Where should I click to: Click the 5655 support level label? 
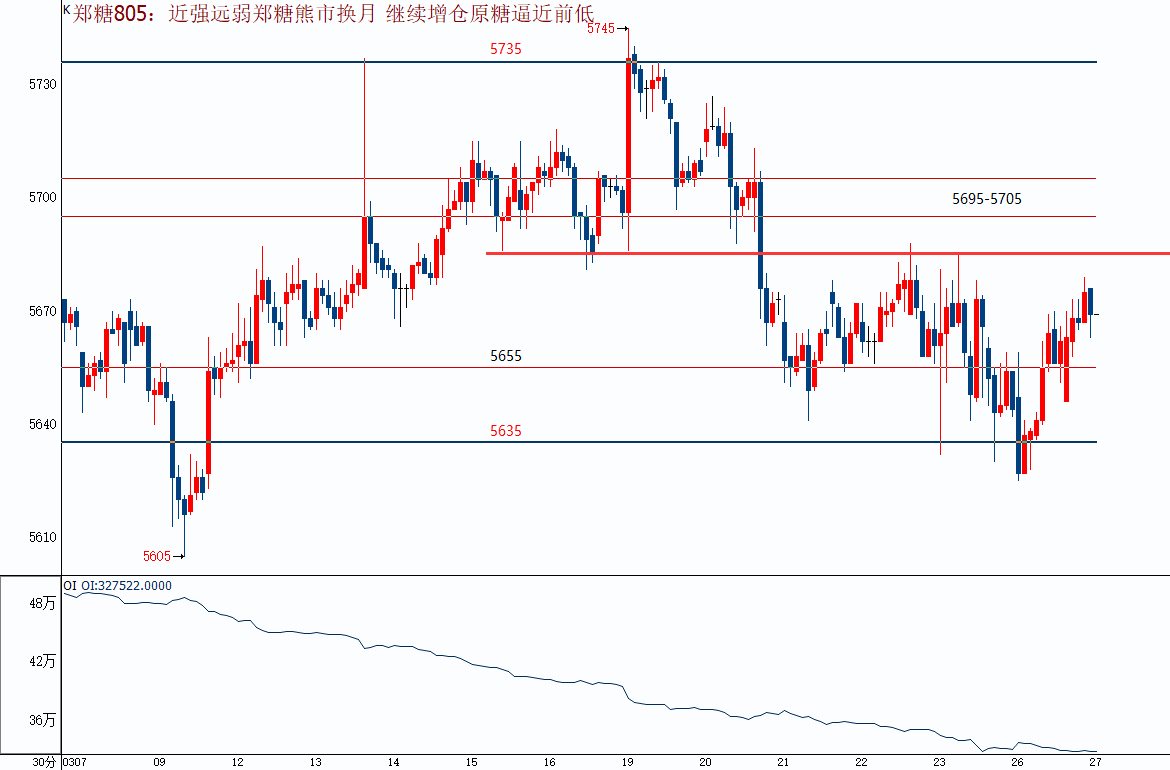click(x=506, y=356)
